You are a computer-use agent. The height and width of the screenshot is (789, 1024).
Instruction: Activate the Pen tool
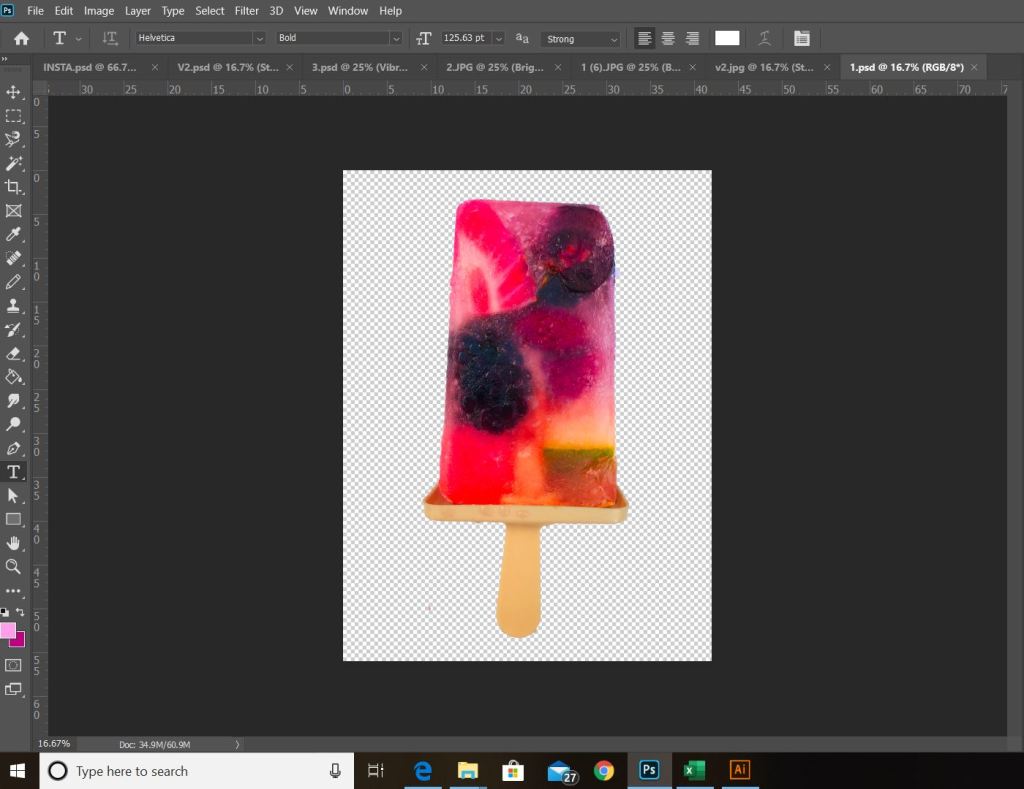[14, 448]
